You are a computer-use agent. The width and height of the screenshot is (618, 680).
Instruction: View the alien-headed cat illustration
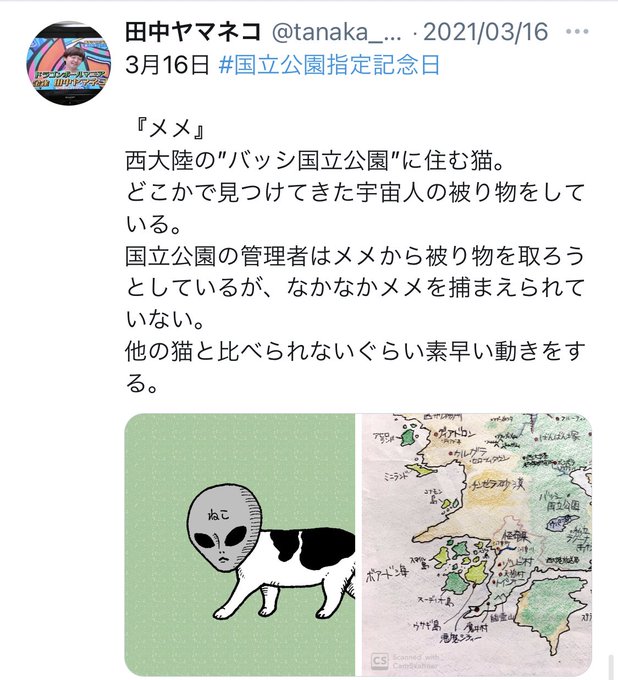tap(239, 544)
